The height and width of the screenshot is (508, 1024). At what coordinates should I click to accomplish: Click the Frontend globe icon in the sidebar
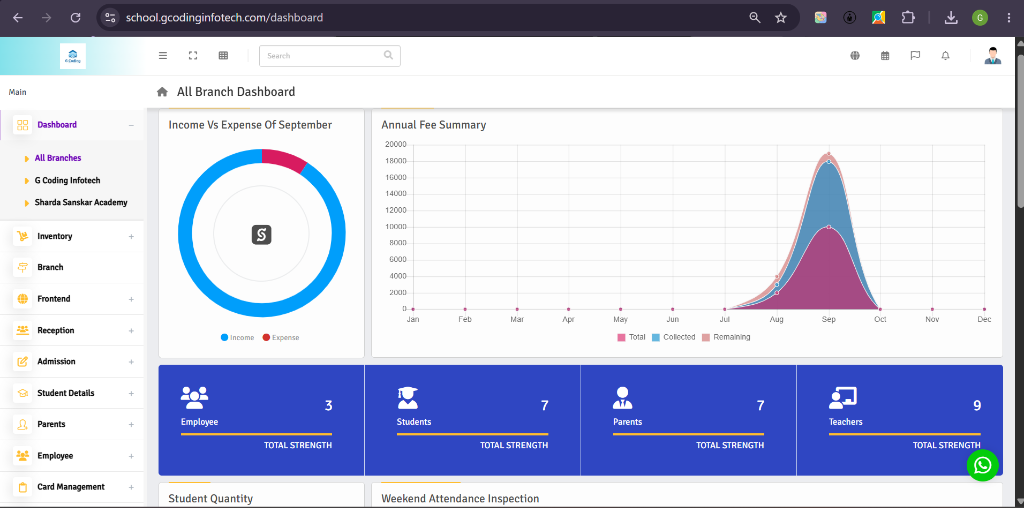[22, 299]
